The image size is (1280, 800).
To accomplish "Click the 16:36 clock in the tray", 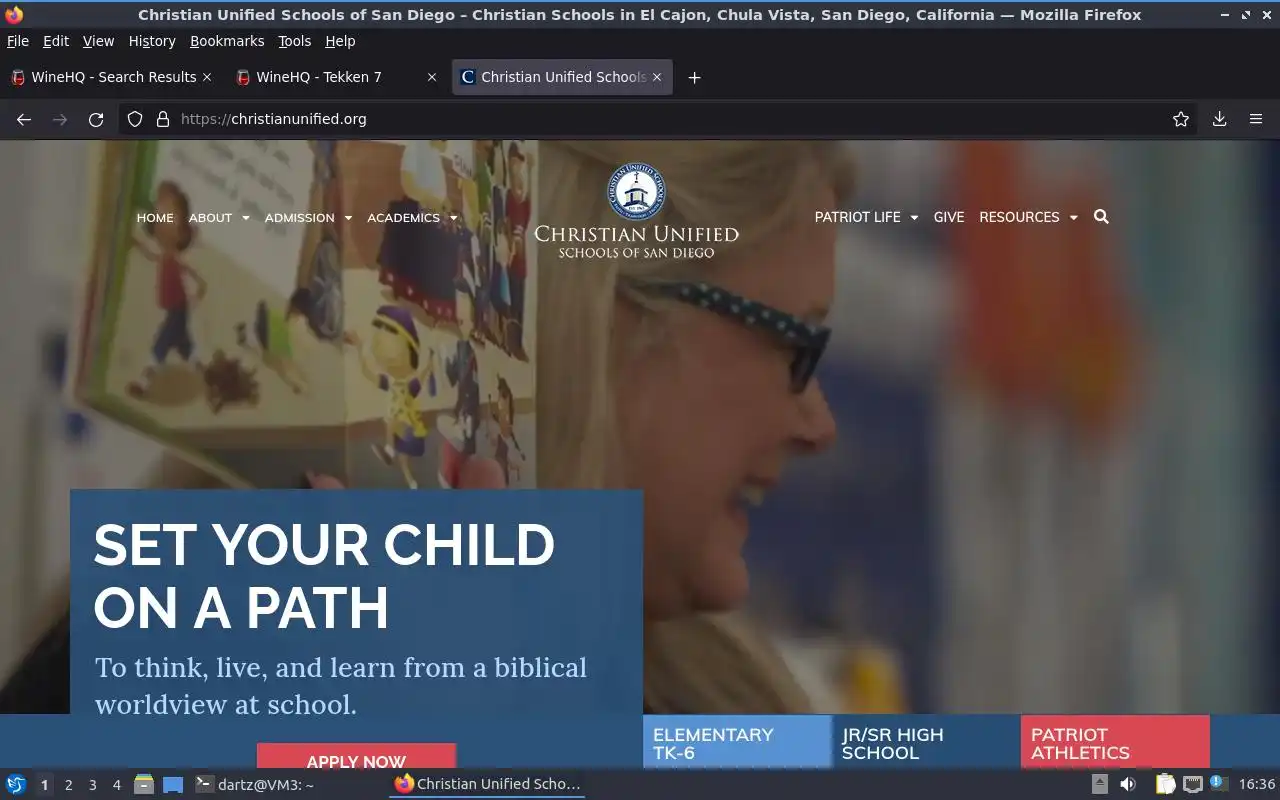I will [1257, 784].
